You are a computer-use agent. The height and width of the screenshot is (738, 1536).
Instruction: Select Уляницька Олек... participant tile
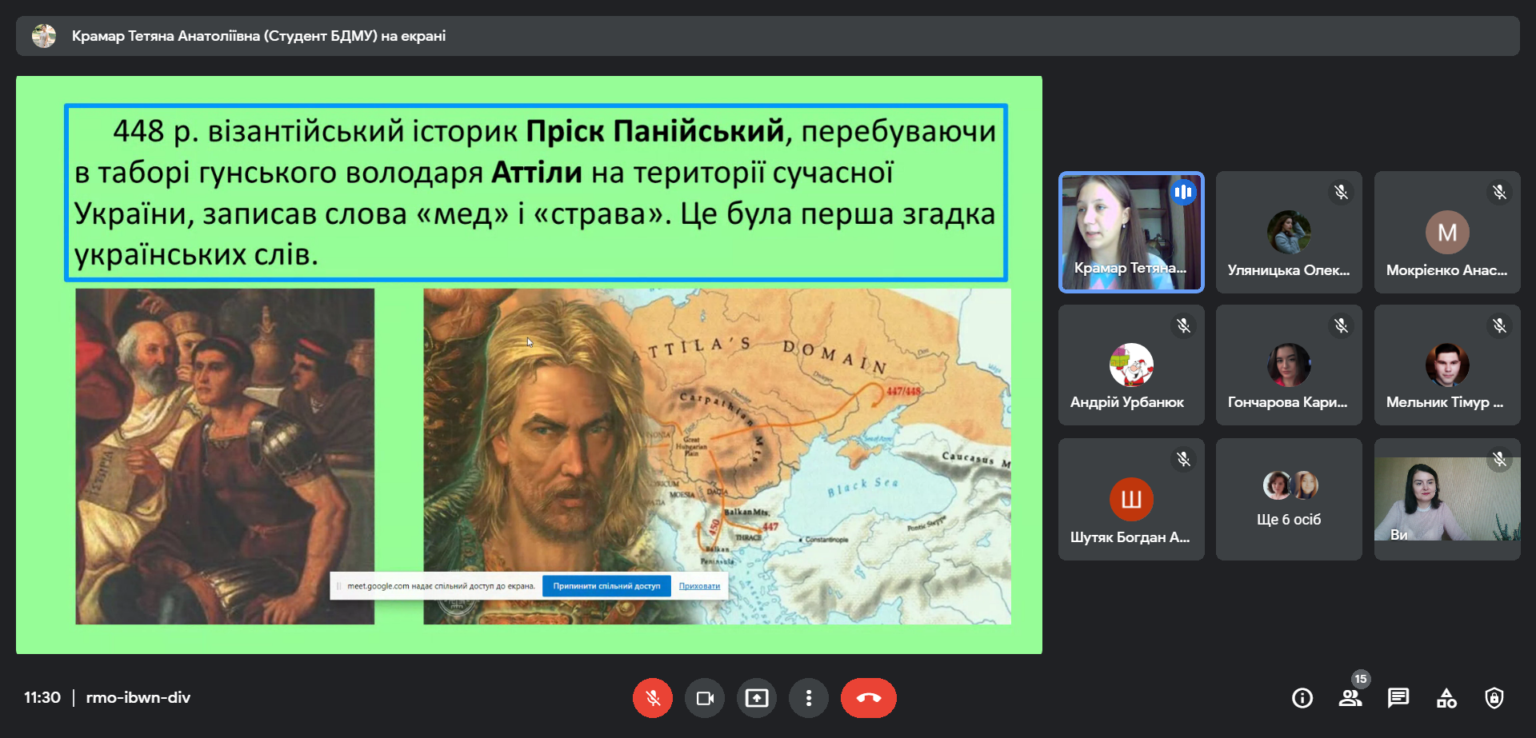click(x=1289, y=232)
